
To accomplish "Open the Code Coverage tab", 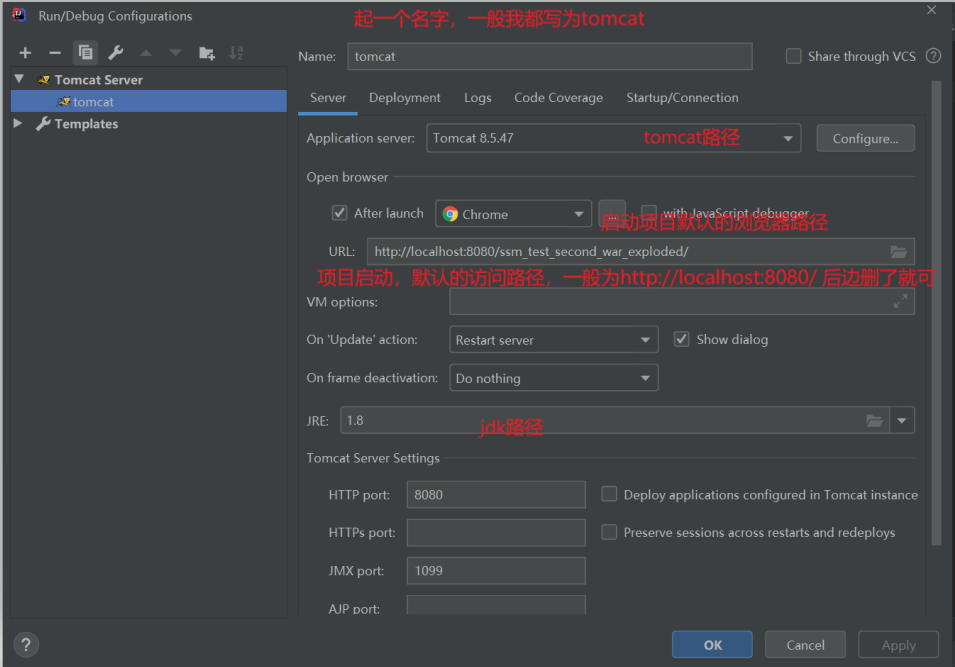I will 558,98.
